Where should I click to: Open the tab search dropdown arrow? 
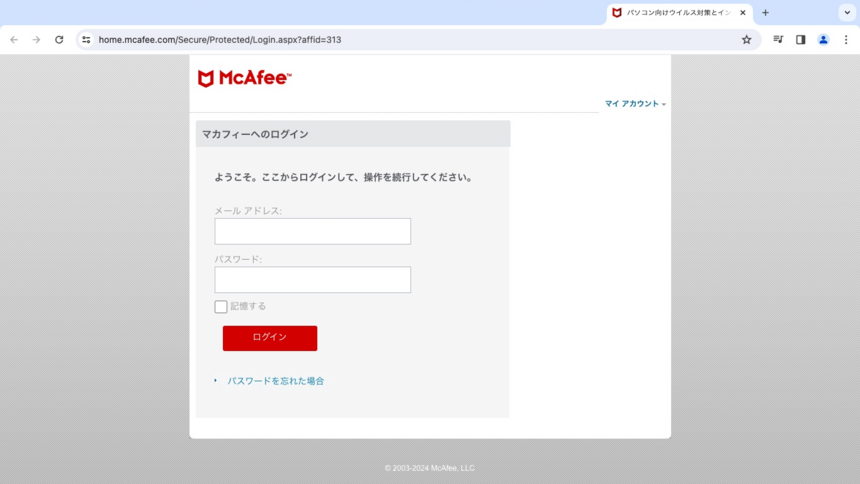point(847,13)
